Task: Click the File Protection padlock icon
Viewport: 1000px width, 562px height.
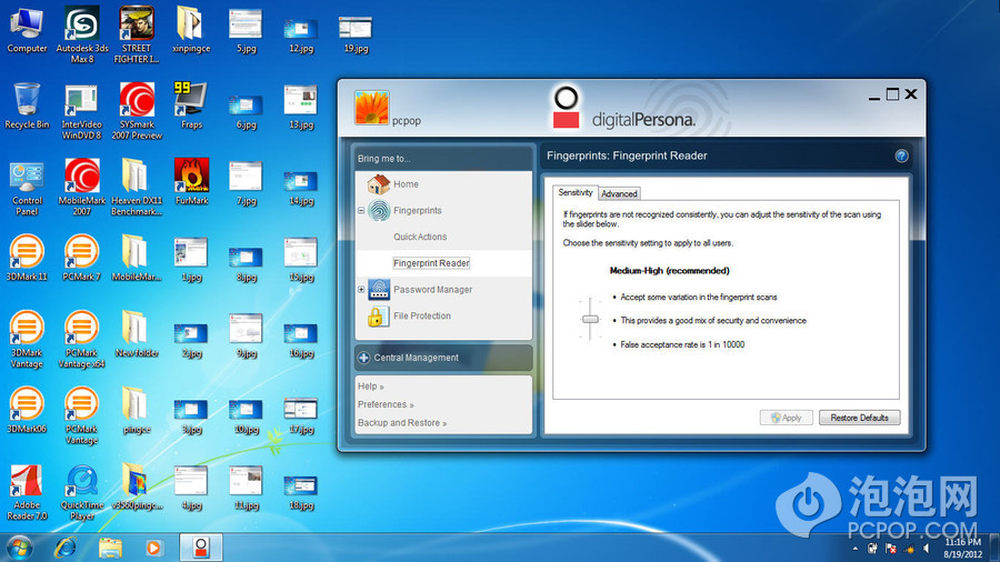Action: pos(376,316)
